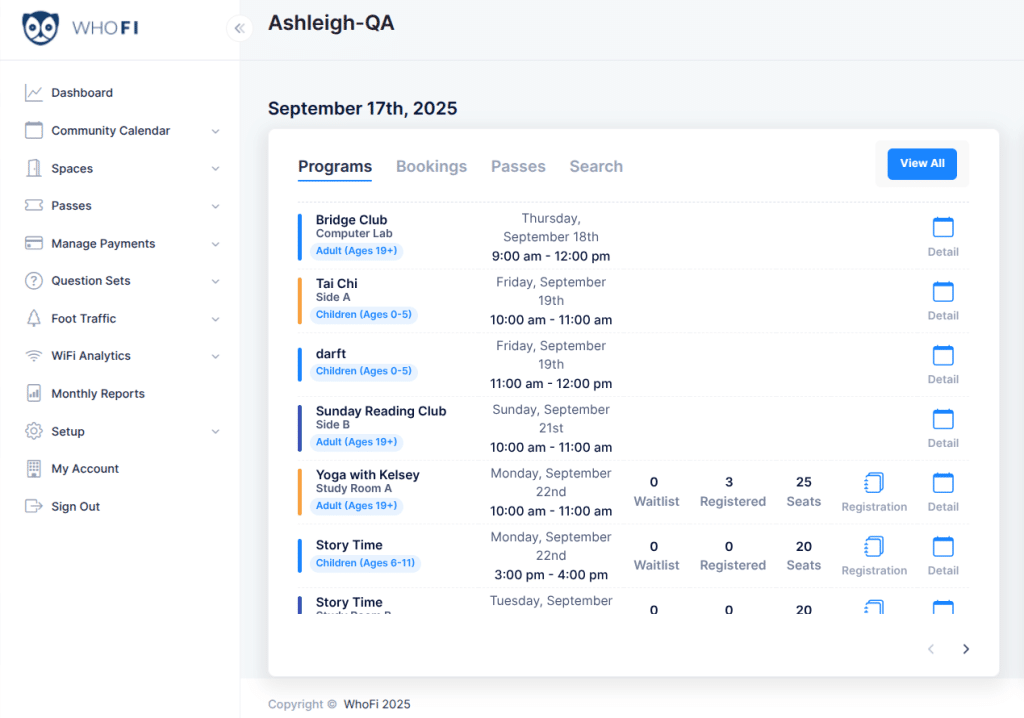Open Detail calendar icon for Bridge Club
Viewport: 1024px width, 718px height.
click(x=943, y=228)
